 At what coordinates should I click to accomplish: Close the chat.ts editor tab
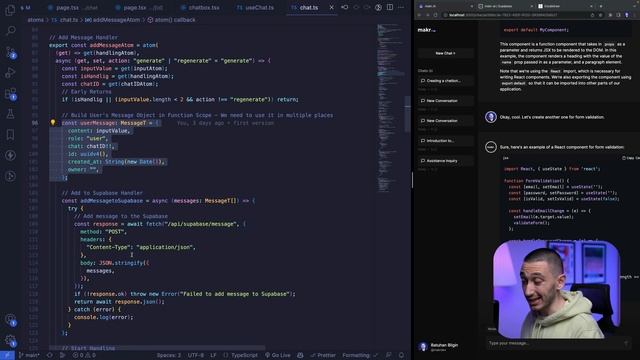click(331, 7)
